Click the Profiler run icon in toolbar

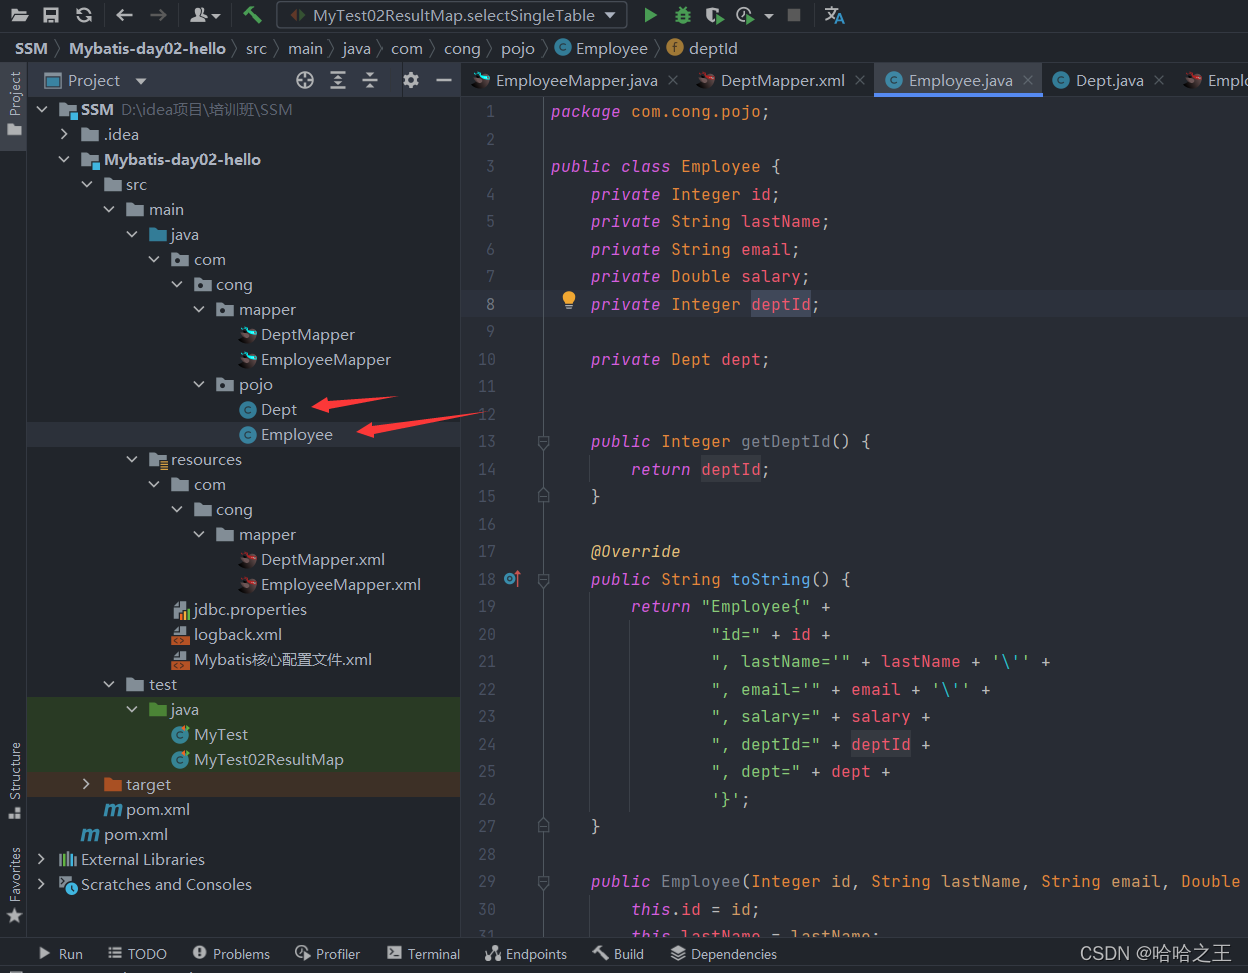[745, 15]
